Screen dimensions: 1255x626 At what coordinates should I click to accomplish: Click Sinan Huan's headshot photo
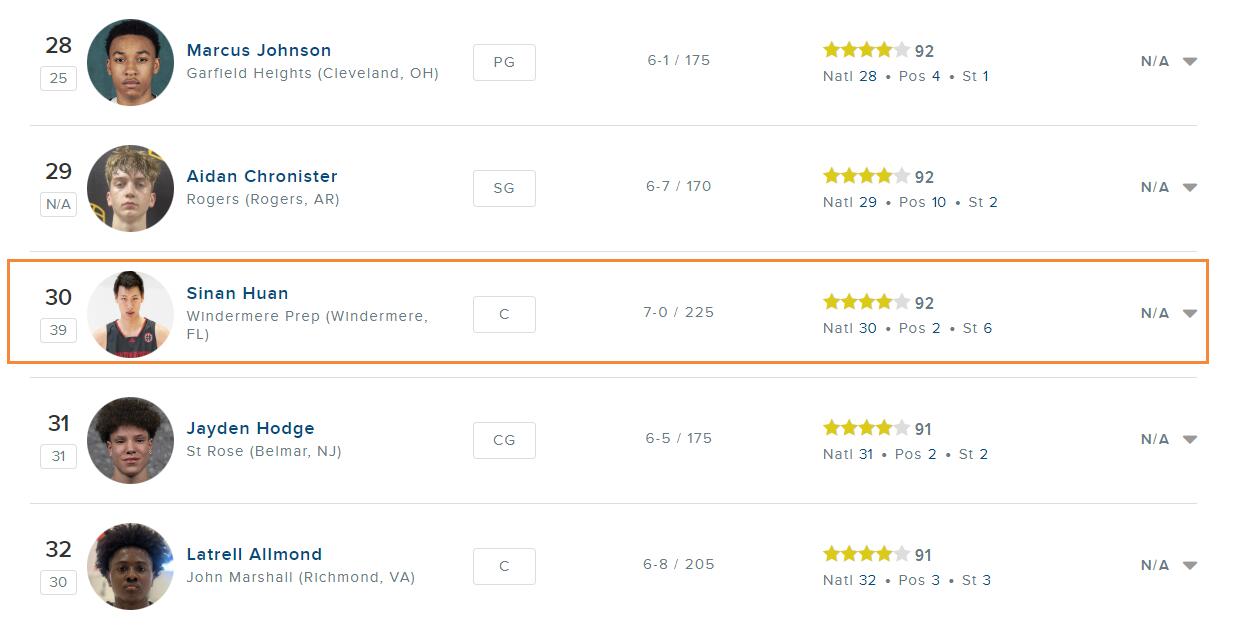tap(130, 314)
